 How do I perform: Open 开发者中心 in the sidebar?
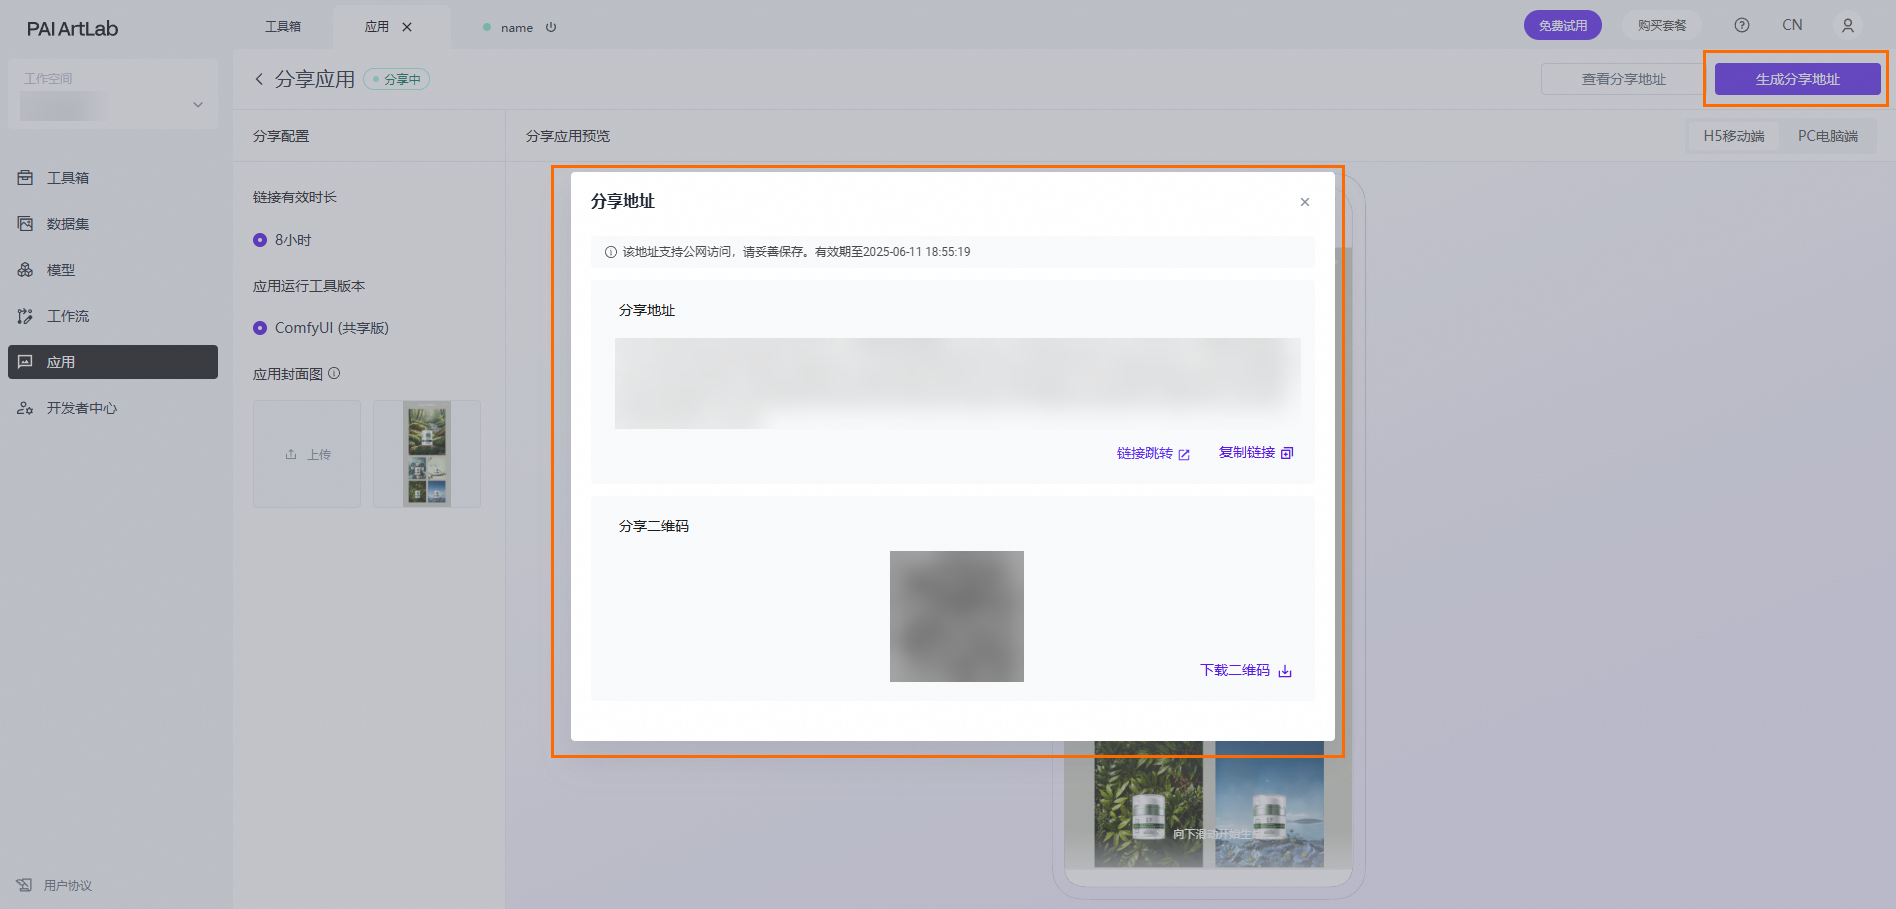113,408
